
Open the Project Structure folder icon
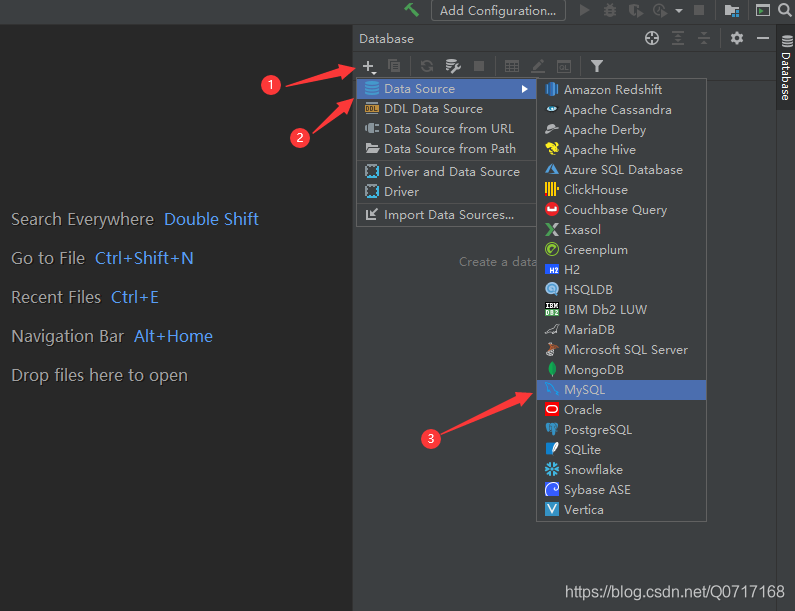click(732, 10)
